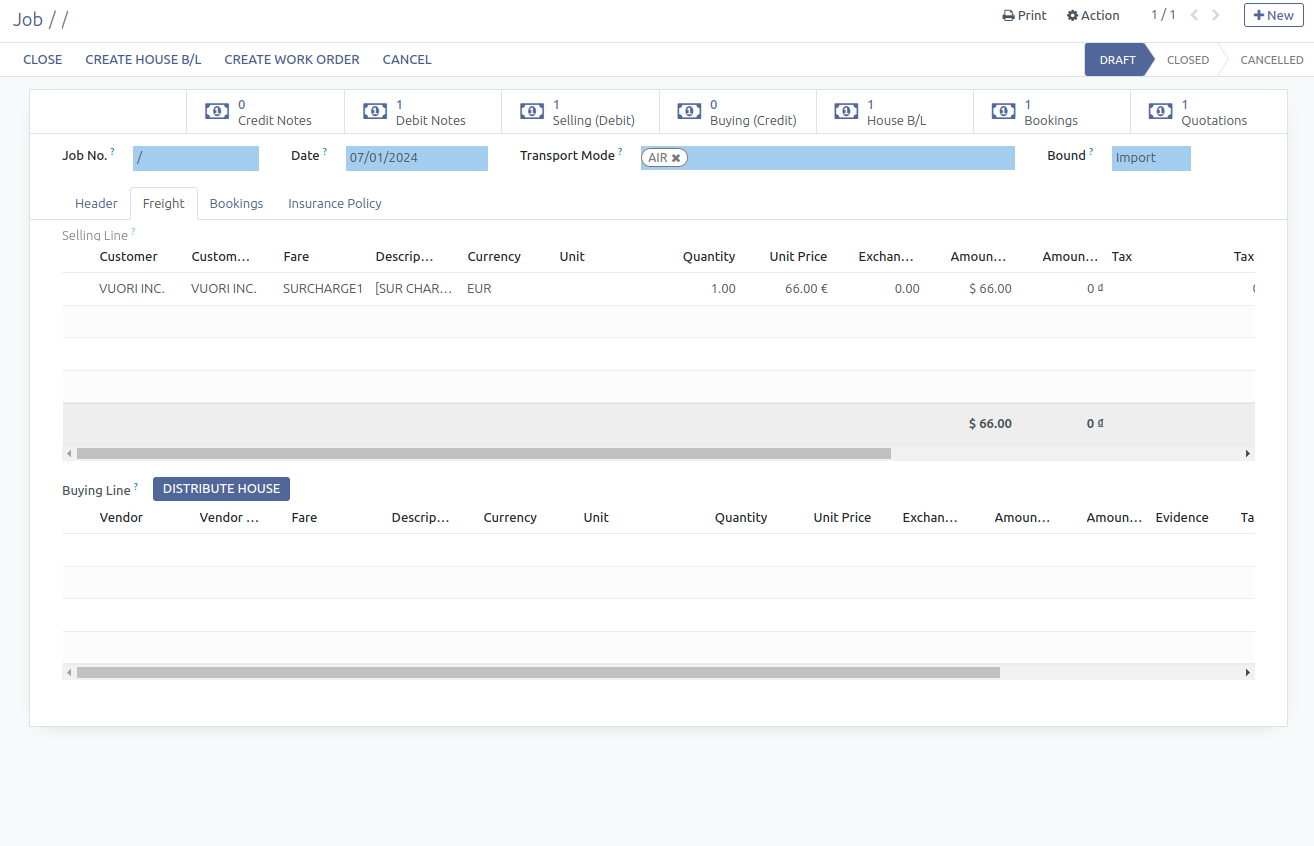The width and height of the screenshot is (1314, 846).
Task: Click the Date input field
Action: [x=416, y=158]
